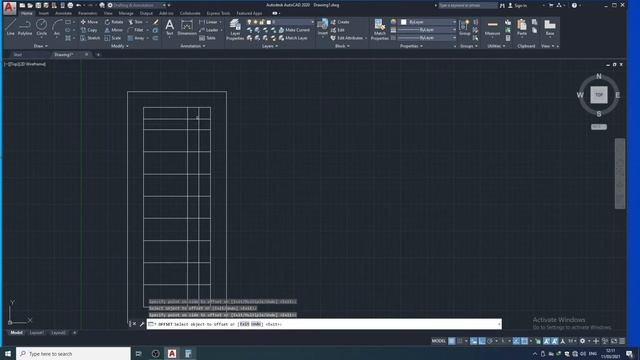Toggle object snap tracking in status bar
This screenshot has width=640, height=360.
tap(516, 341)
